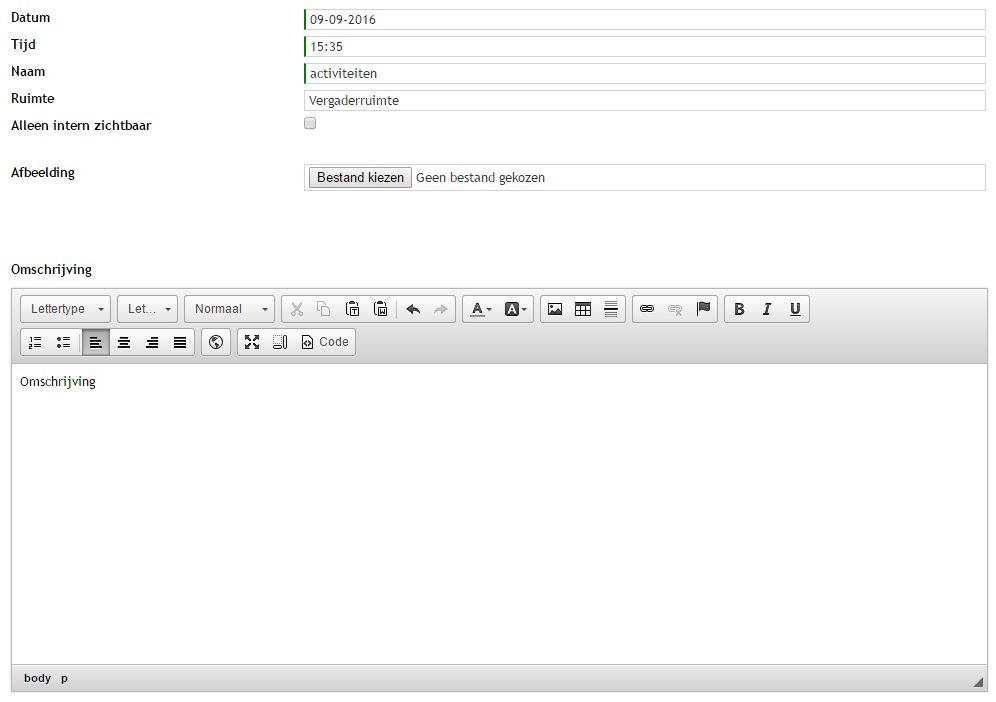Open the Normaal paragraph format dropdown
Screen dimensions: 996x702
tap(230, 309)
